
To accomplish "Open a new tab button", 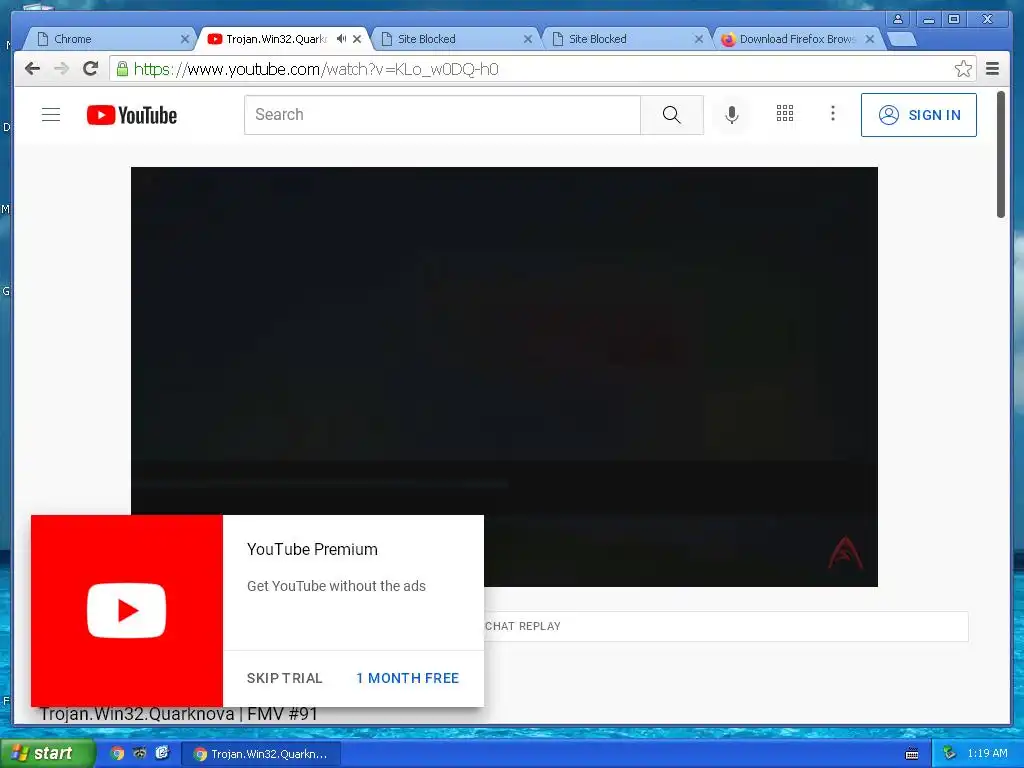I will (x=902, y=39).
